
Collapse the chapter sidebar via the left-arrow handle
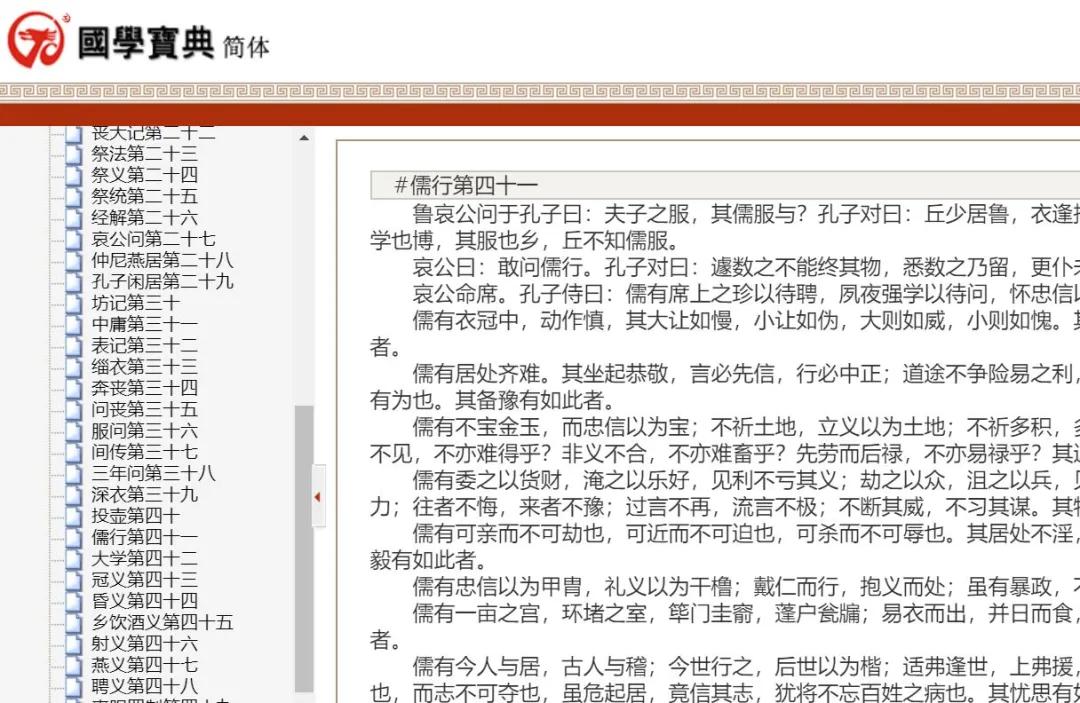pyautogui.click(x=317, y=495)
